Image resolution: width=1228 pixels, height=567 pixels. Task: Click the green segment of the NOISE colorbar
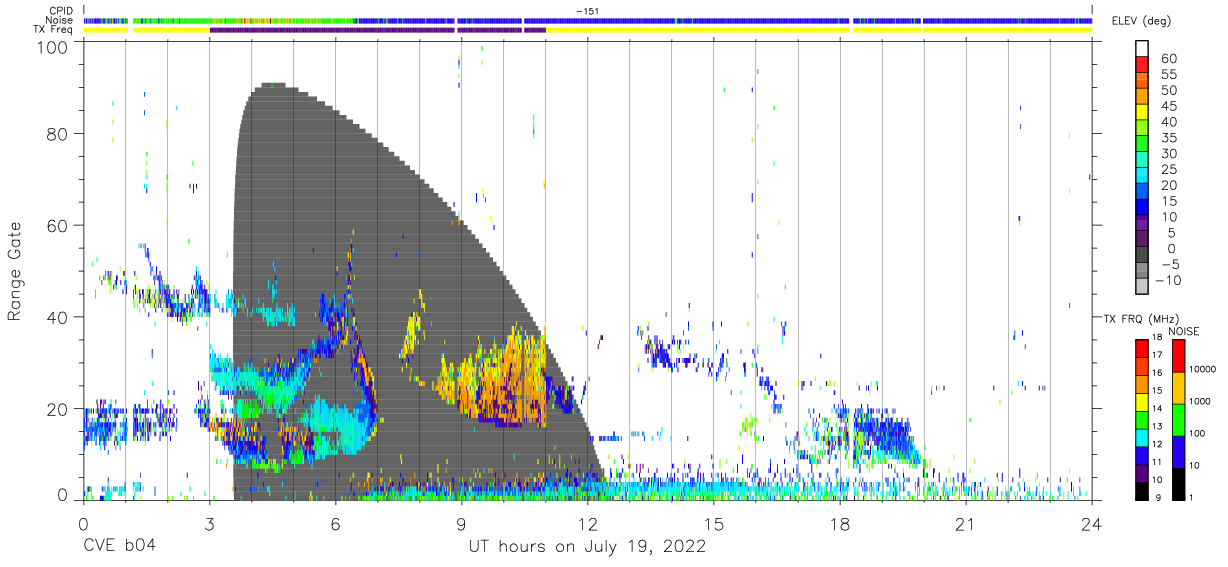click(x=1178, y=420)
